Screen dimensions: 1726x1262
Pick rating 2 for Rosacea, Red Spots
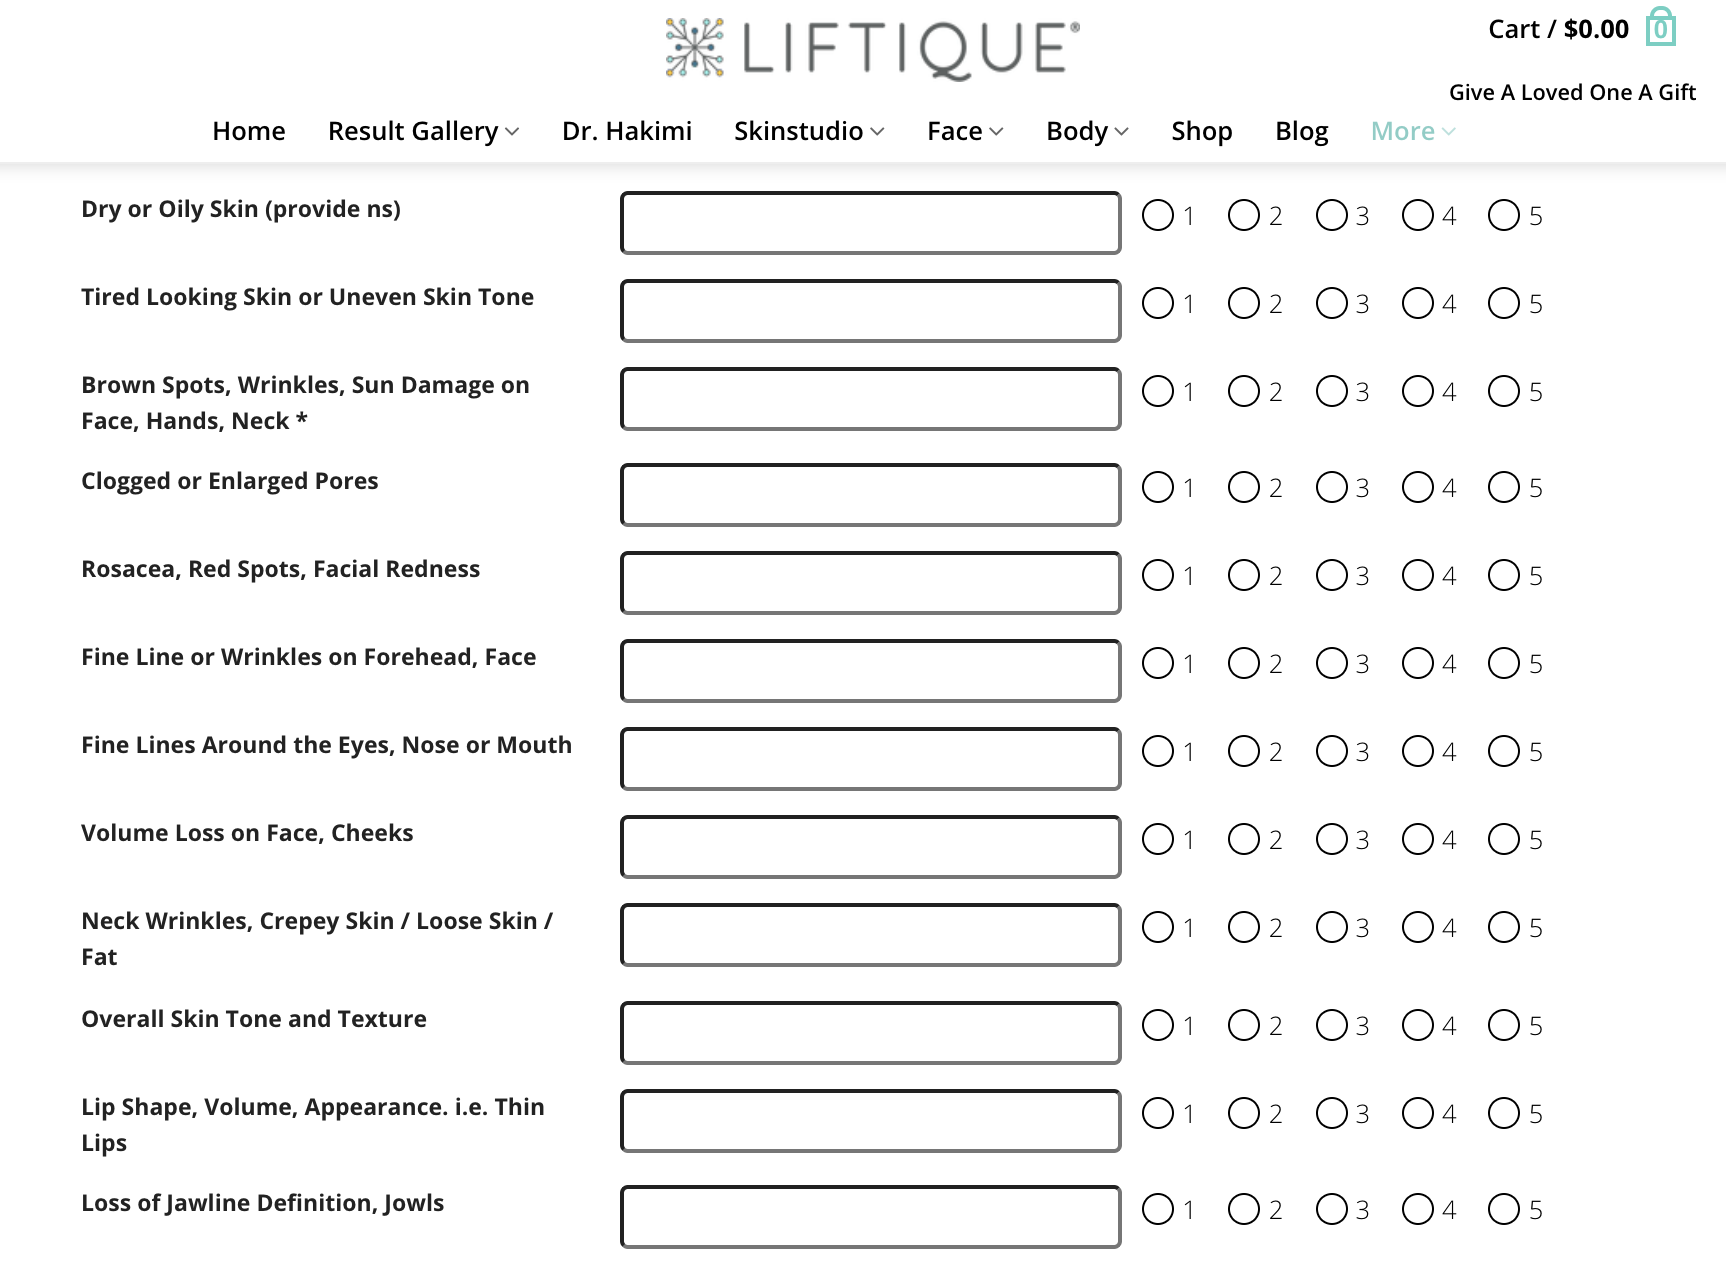1244,575
